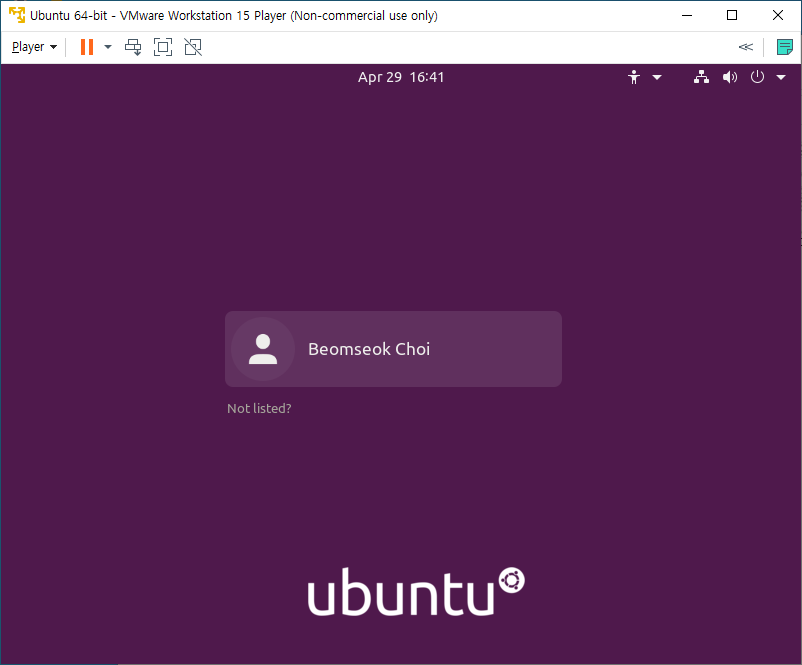Open the Ubuntu accessibility menu icon

tap(634, 77)
